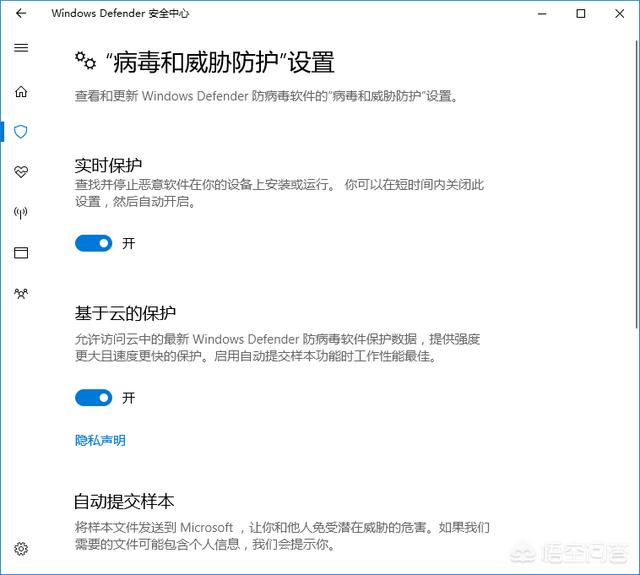The width and height of the screenshot is (640, 575).
Task: Maximize the Windows Defender window
Action: (x=580, y=13)
